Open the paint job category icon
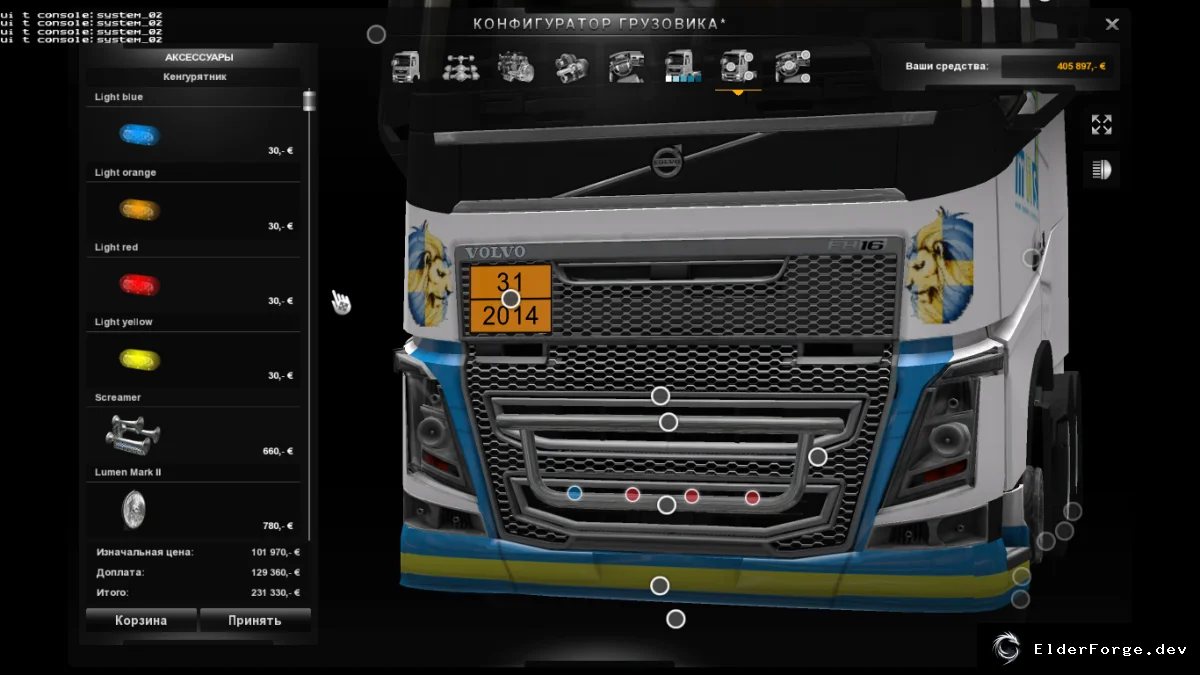 [682, 67]
